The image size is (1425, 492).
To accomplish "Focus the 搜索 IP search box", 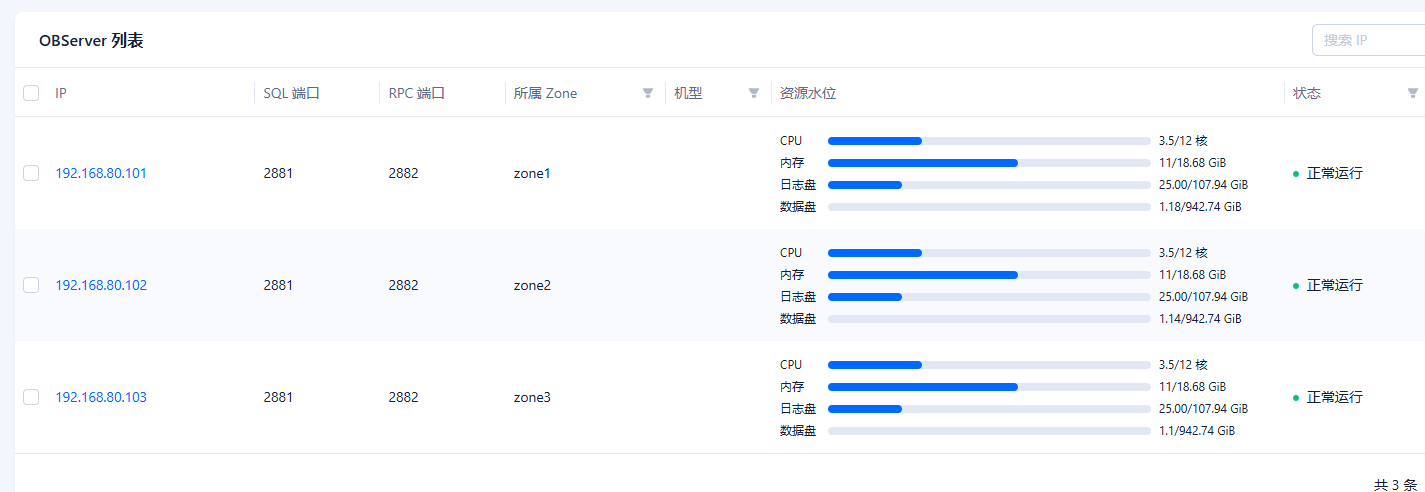I will click(x=1368, y=40).
